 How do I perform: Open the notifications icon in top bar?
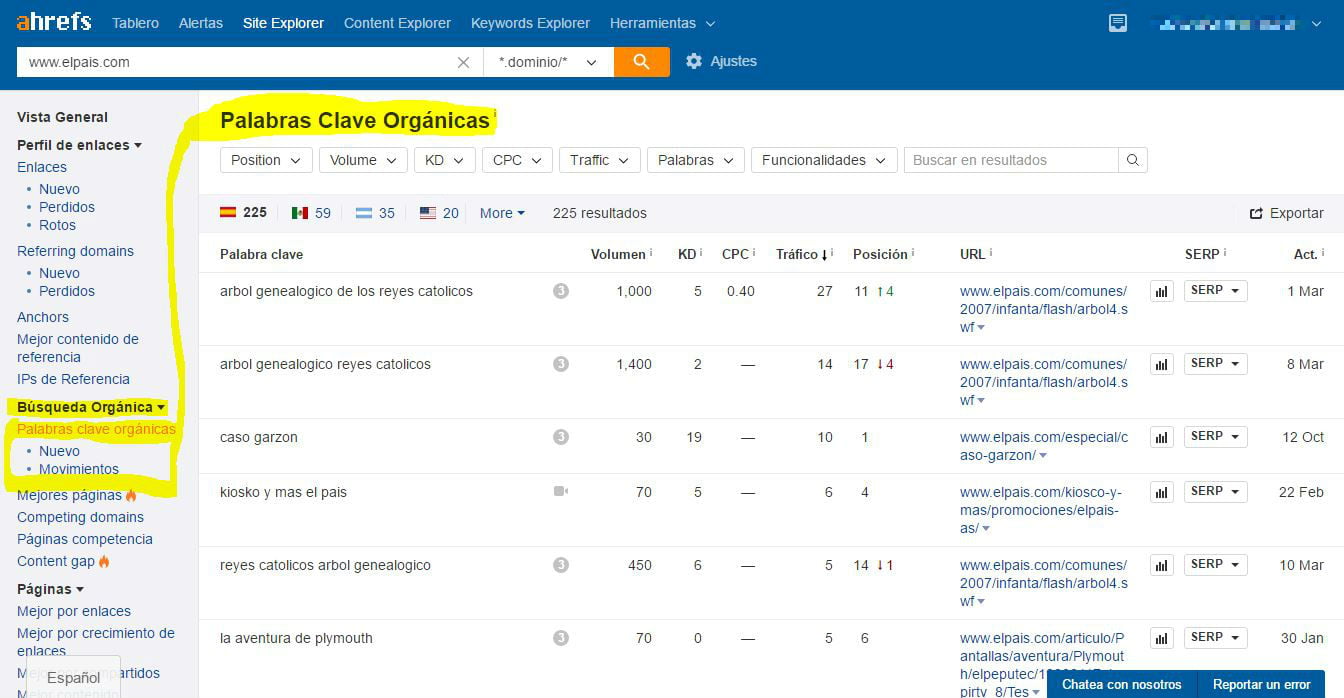tap(1118, 23)
